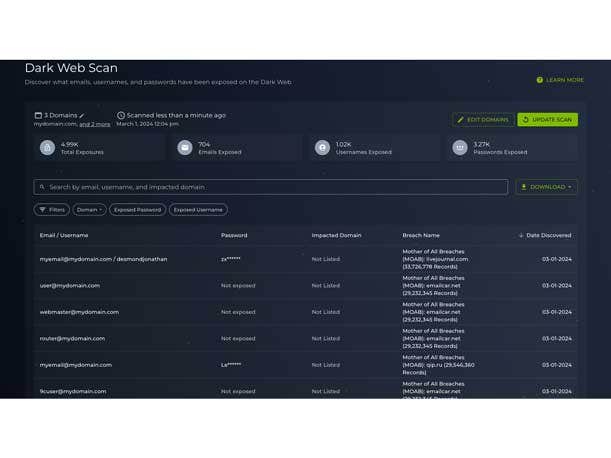
Task: Click the magnifier icon in search bar
Action: point(41,187)
